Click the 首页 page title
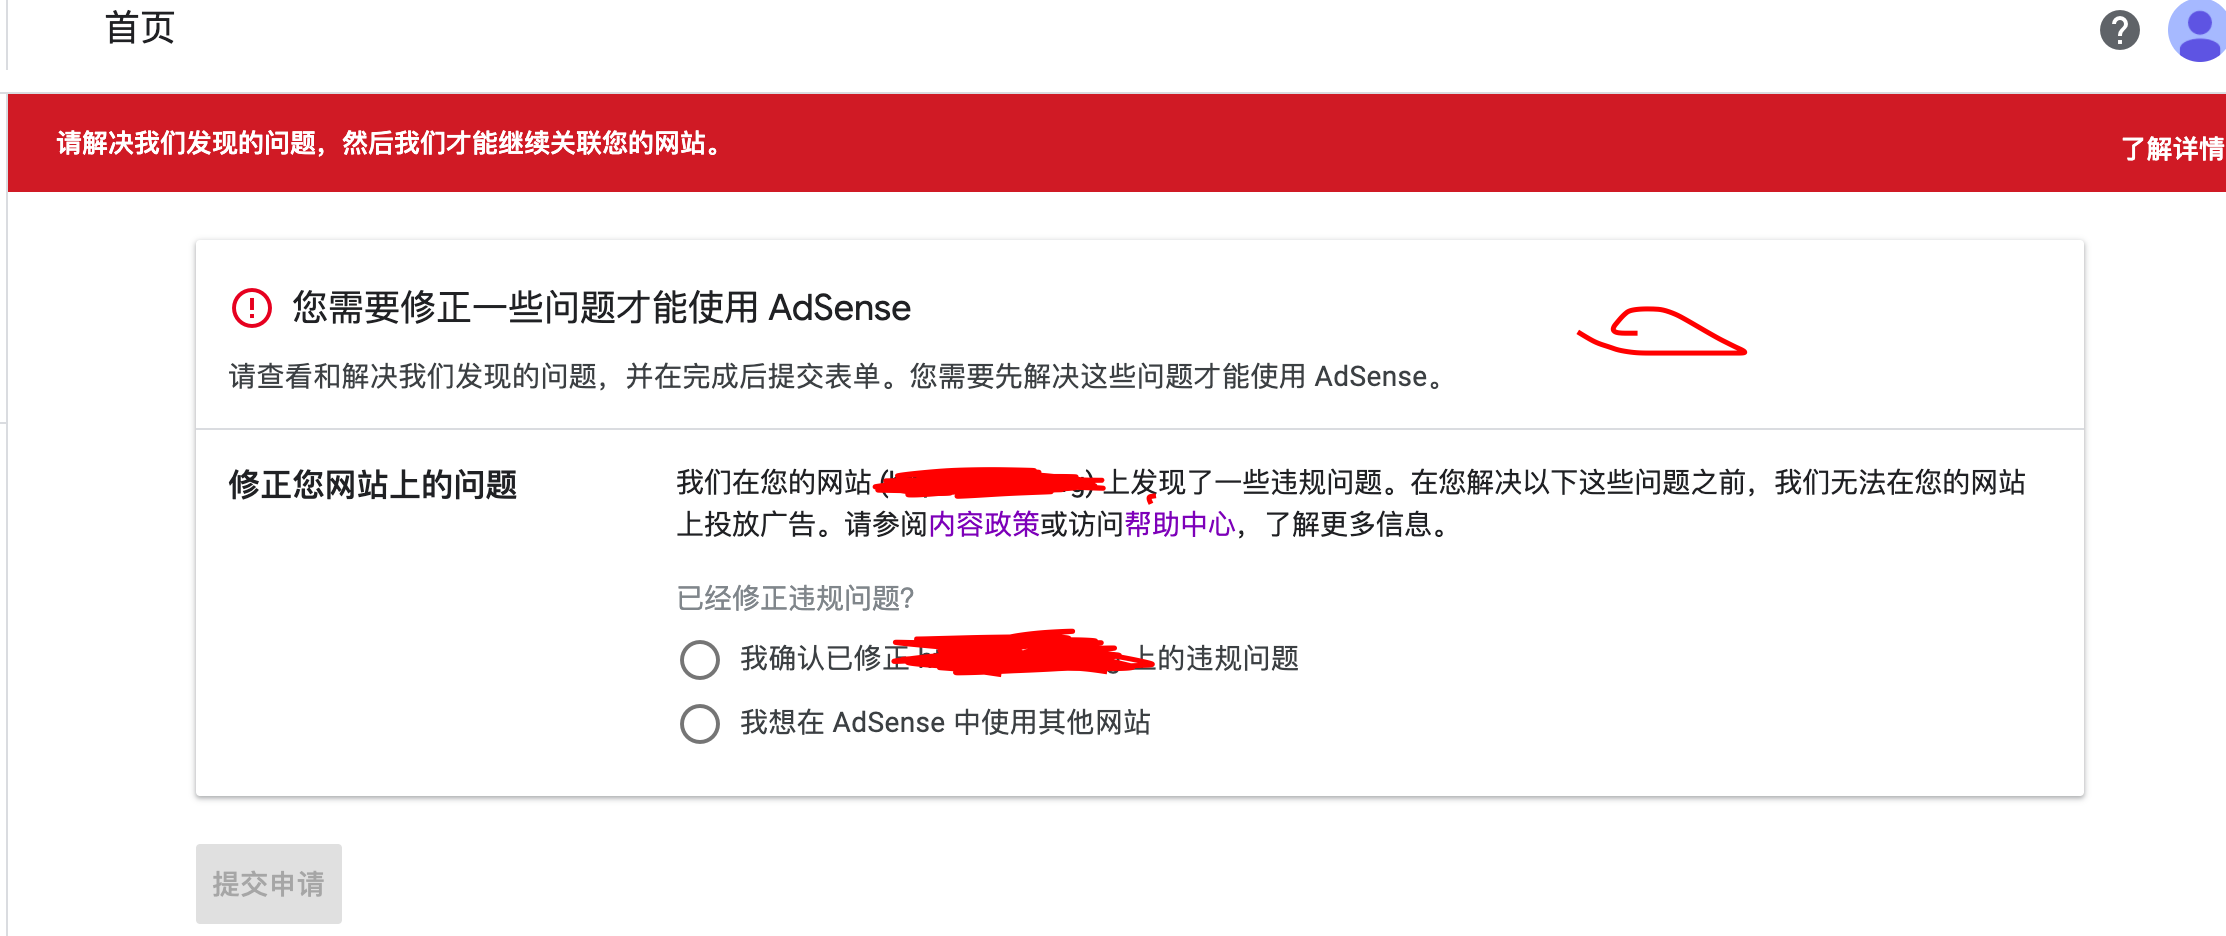Viewport: 2226px width, 936px height. [x=140, y=28]
